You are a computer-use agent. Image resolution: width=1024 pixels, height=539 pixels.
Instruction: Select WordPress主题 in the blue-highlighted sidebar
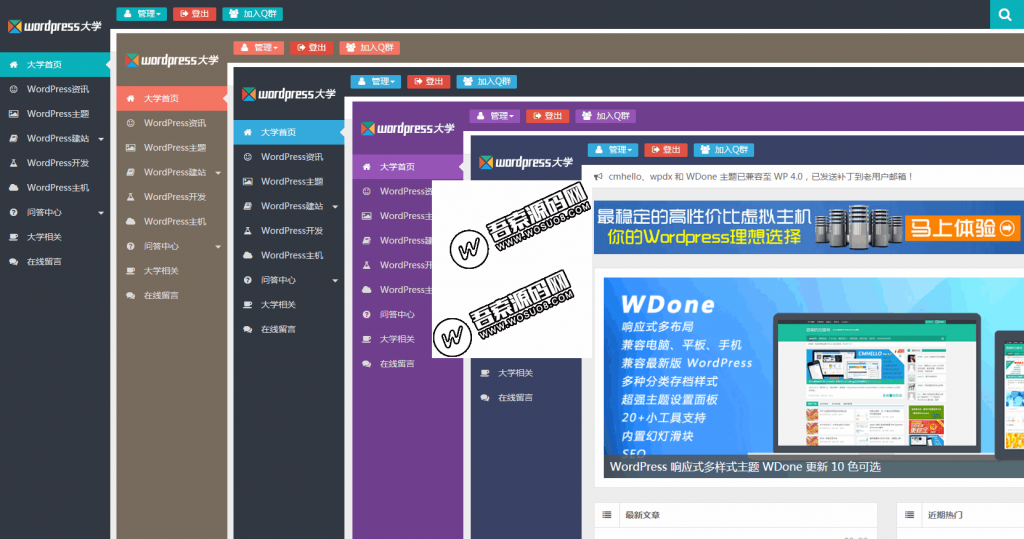pyautogui.click(x=291, y=182)
